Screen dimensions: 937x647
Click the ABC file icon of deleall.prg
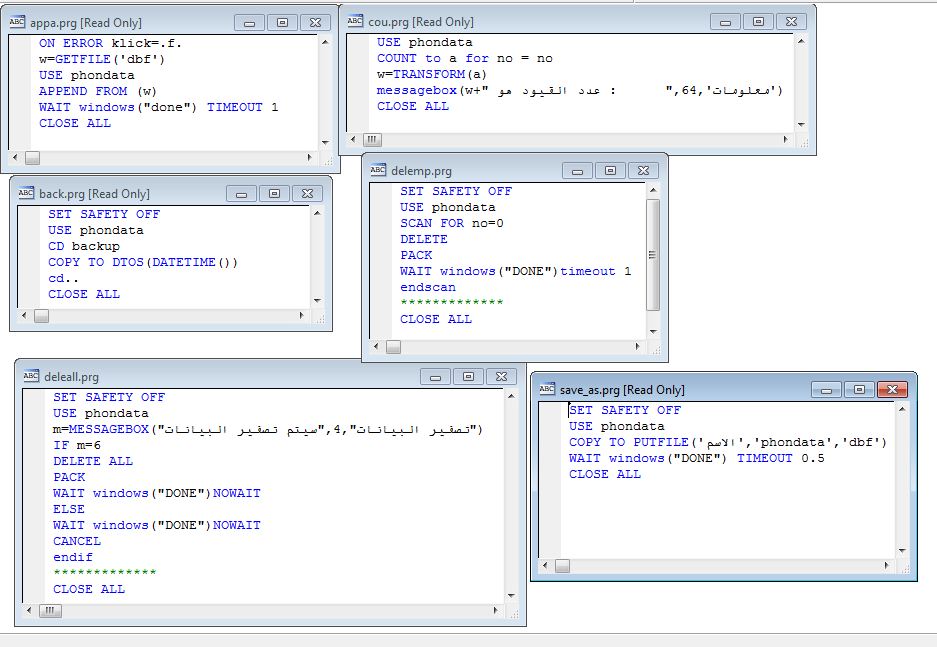30,376
